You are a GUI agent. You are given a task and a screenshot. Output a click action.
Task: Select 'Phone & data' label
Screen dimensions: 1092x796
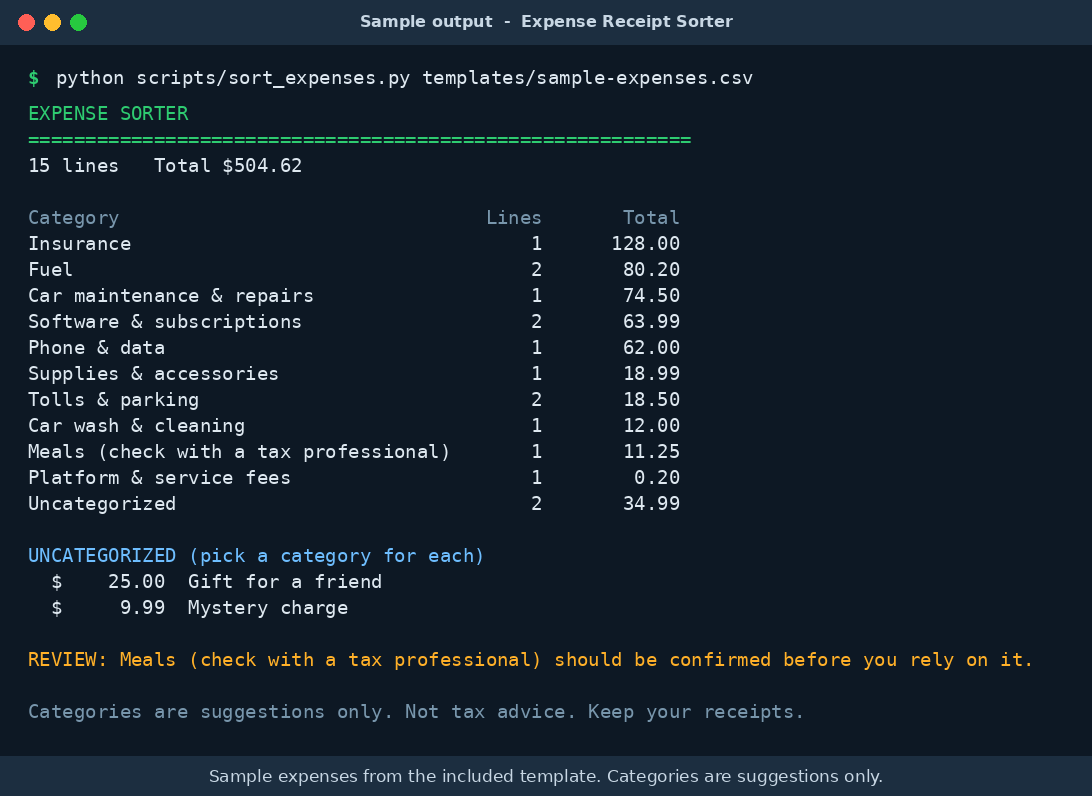[x=96, y=348]
